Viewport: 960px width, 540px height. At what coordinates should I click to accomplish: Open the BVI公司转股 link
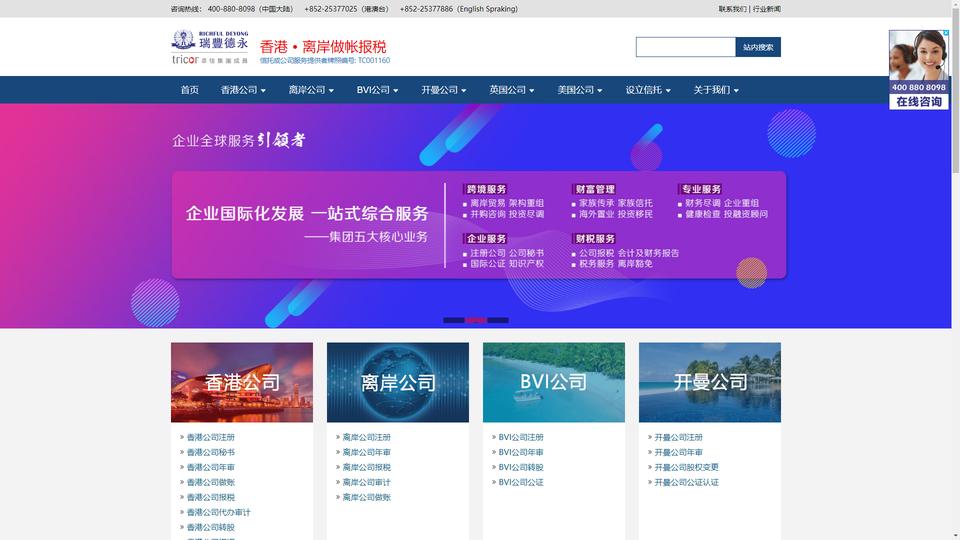coord(521,467)
